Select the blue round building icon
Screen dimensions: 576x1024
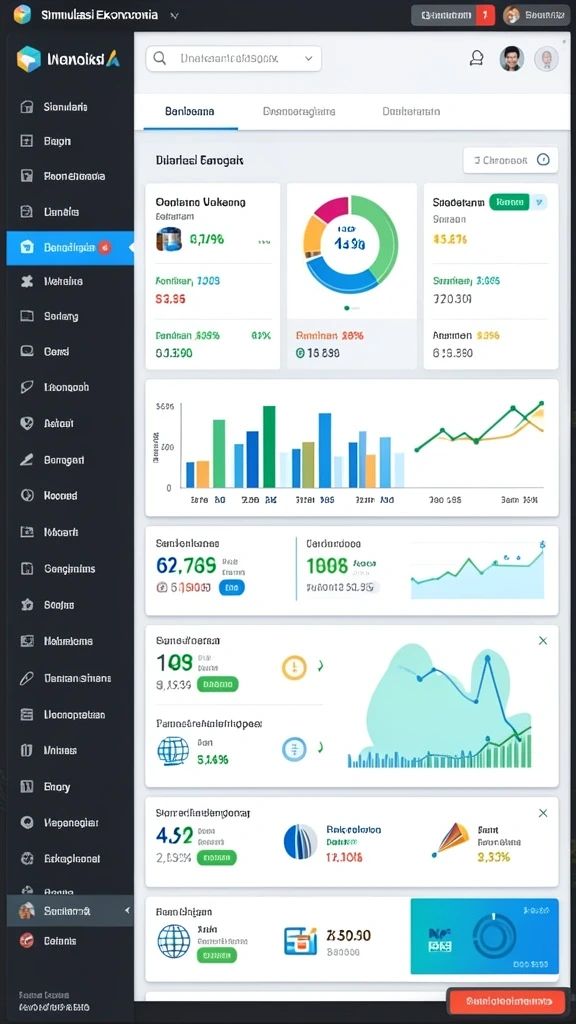pos(300,841)
